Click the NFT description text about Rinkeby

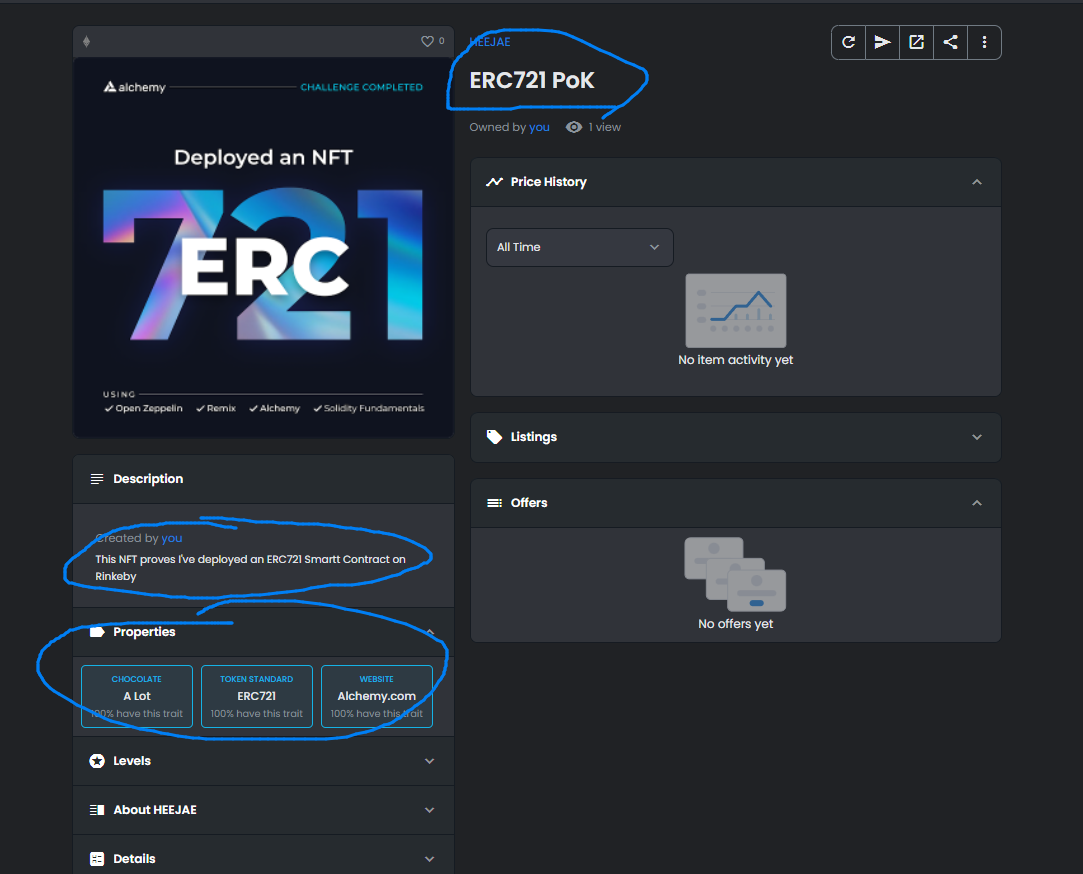pyautogui.click(x=251, y=568)
